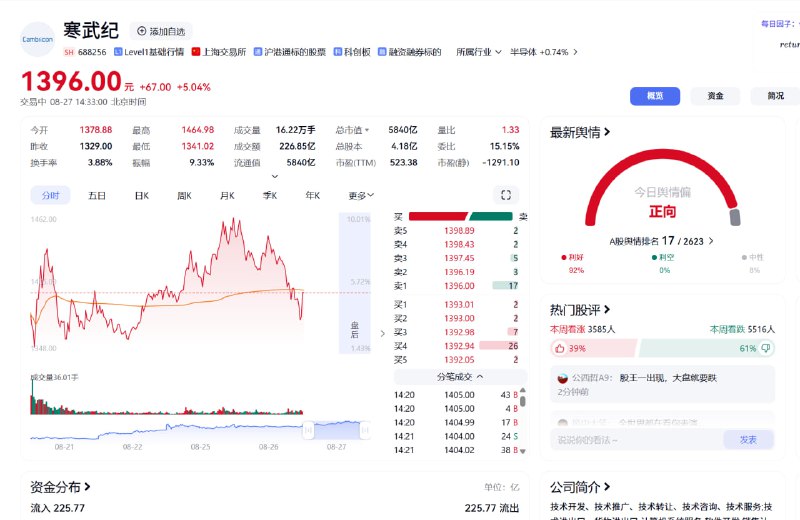Screen dimensions: 800x520
Task: Click the 融资融券标的 tag
Action: 410,52
